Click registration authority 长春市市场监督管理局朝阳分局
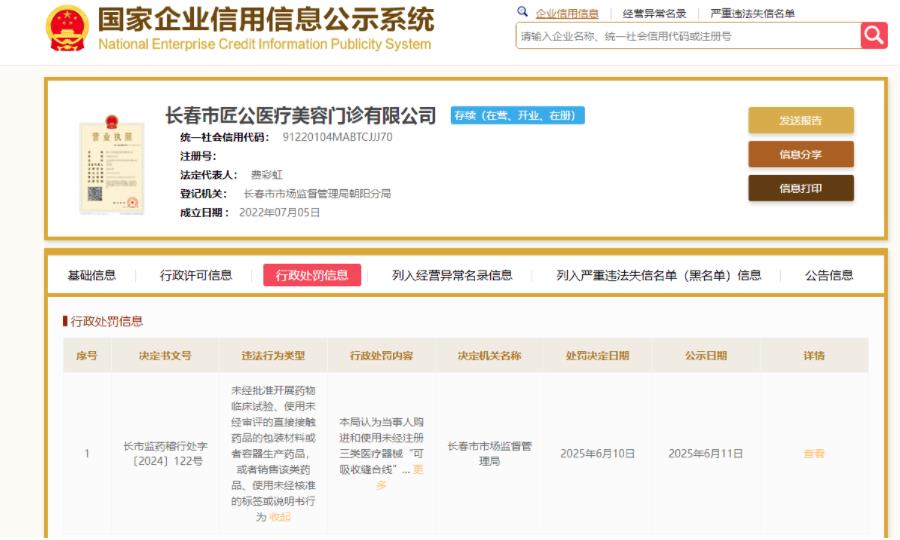This screenshot has height=540, width=900. coord(317,194)
